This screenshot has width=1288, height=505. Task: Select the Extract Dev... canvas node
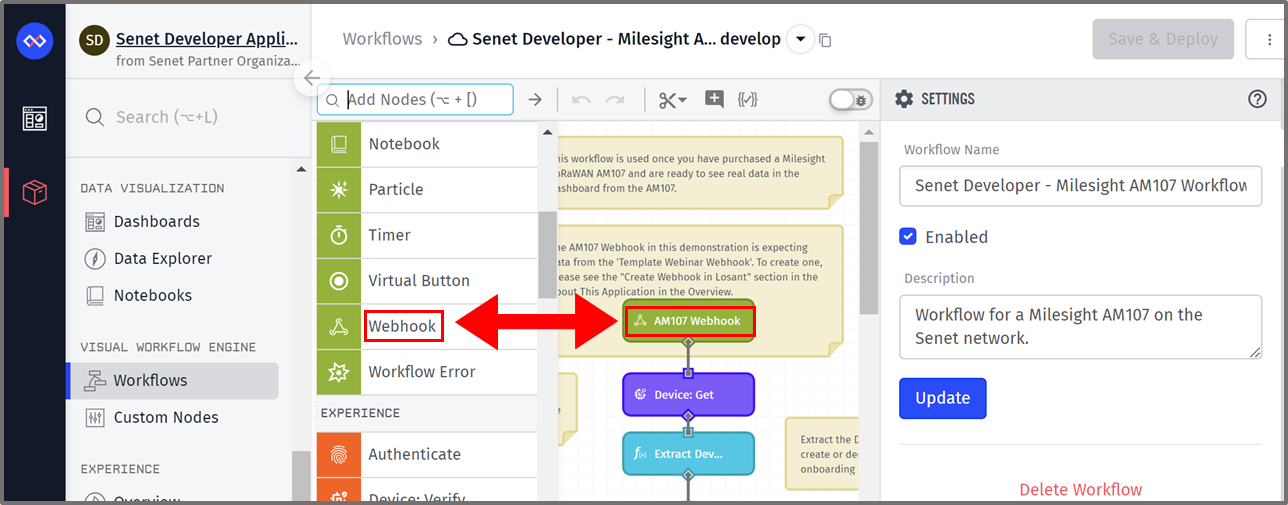pos(689,454)
